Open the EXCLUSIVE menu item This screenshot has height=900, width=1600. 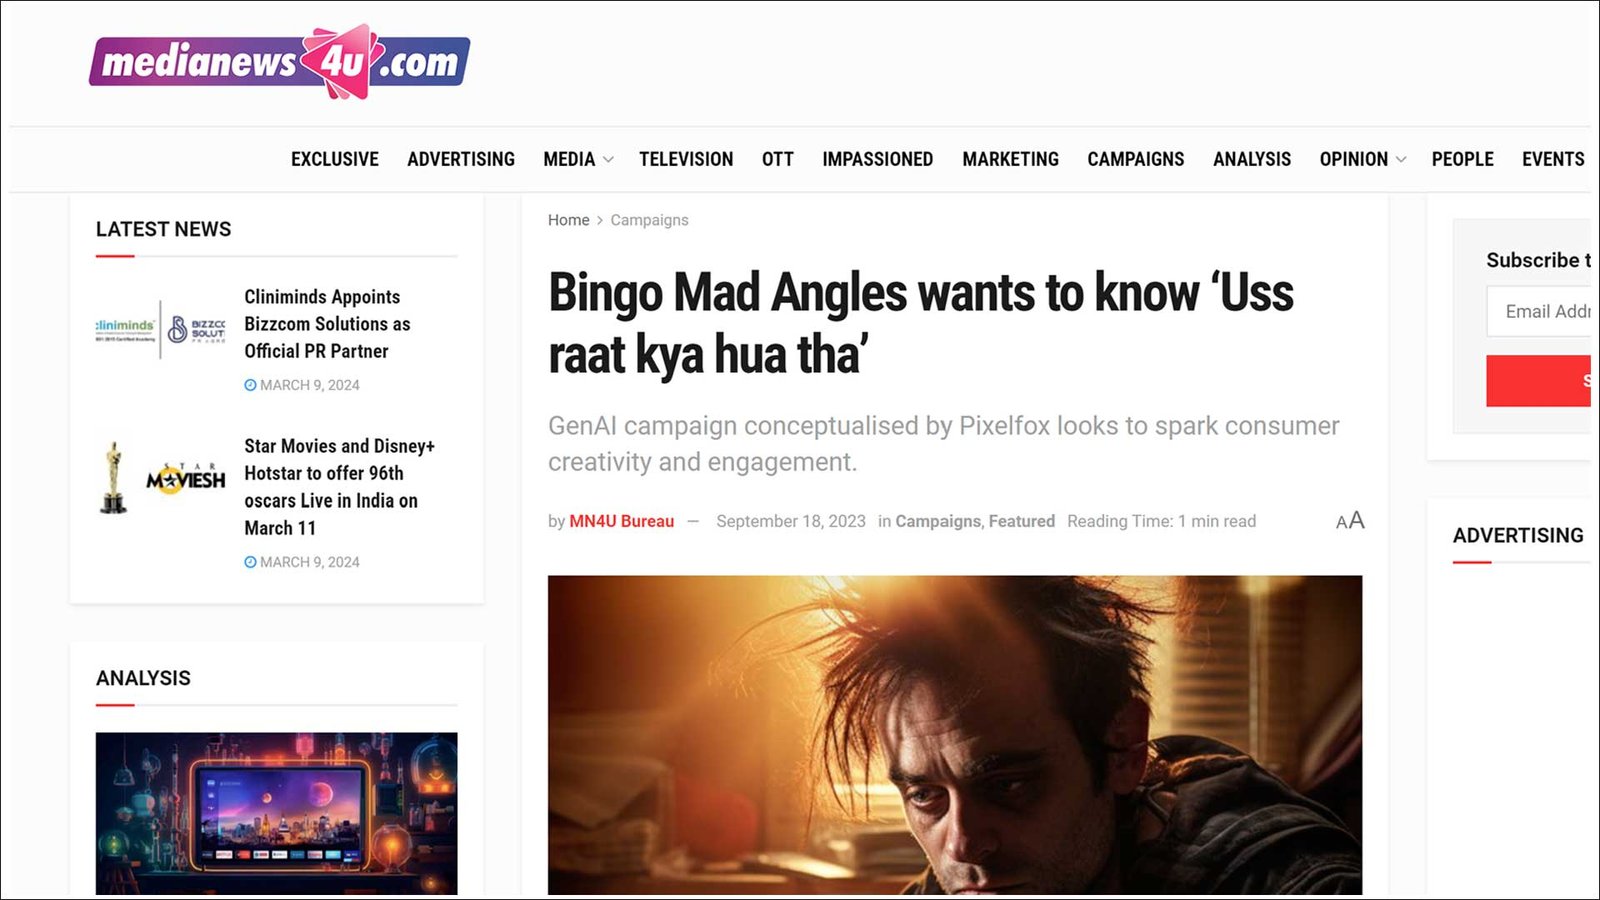335,159
